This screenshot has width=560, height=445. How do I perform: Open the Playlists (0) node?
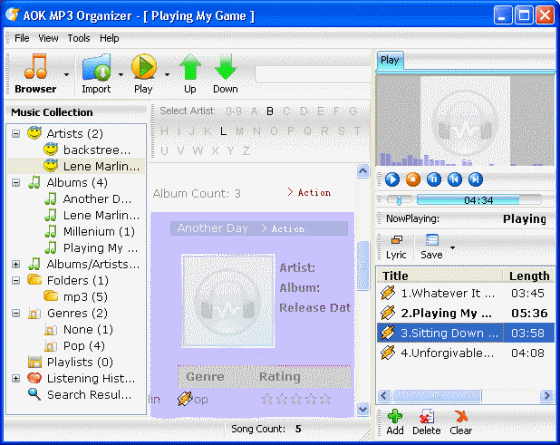click(71, 362)
